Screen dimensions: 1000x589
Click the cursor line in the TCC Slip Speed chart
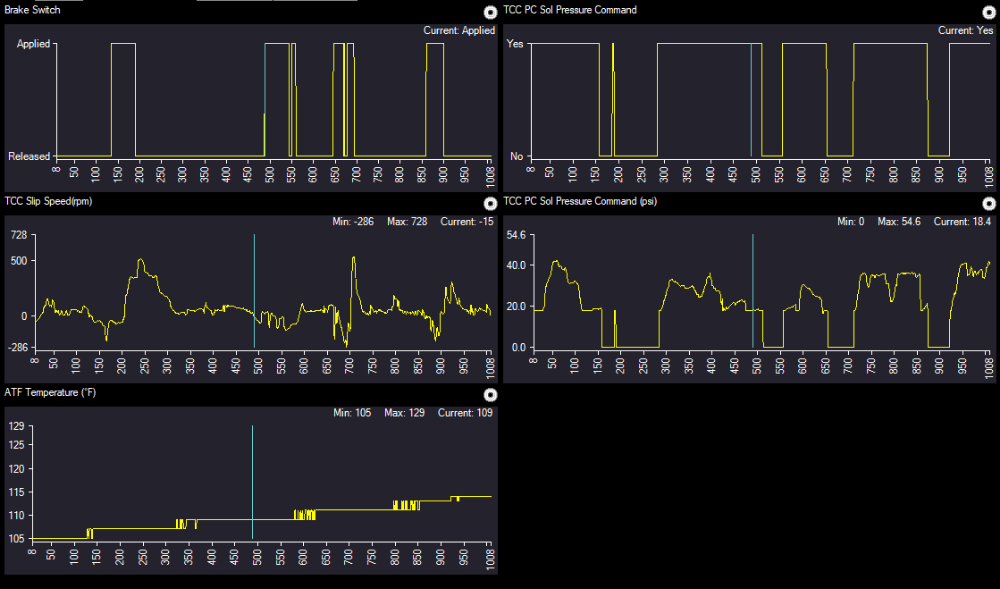pyautogui.click(x=254, y=290)
